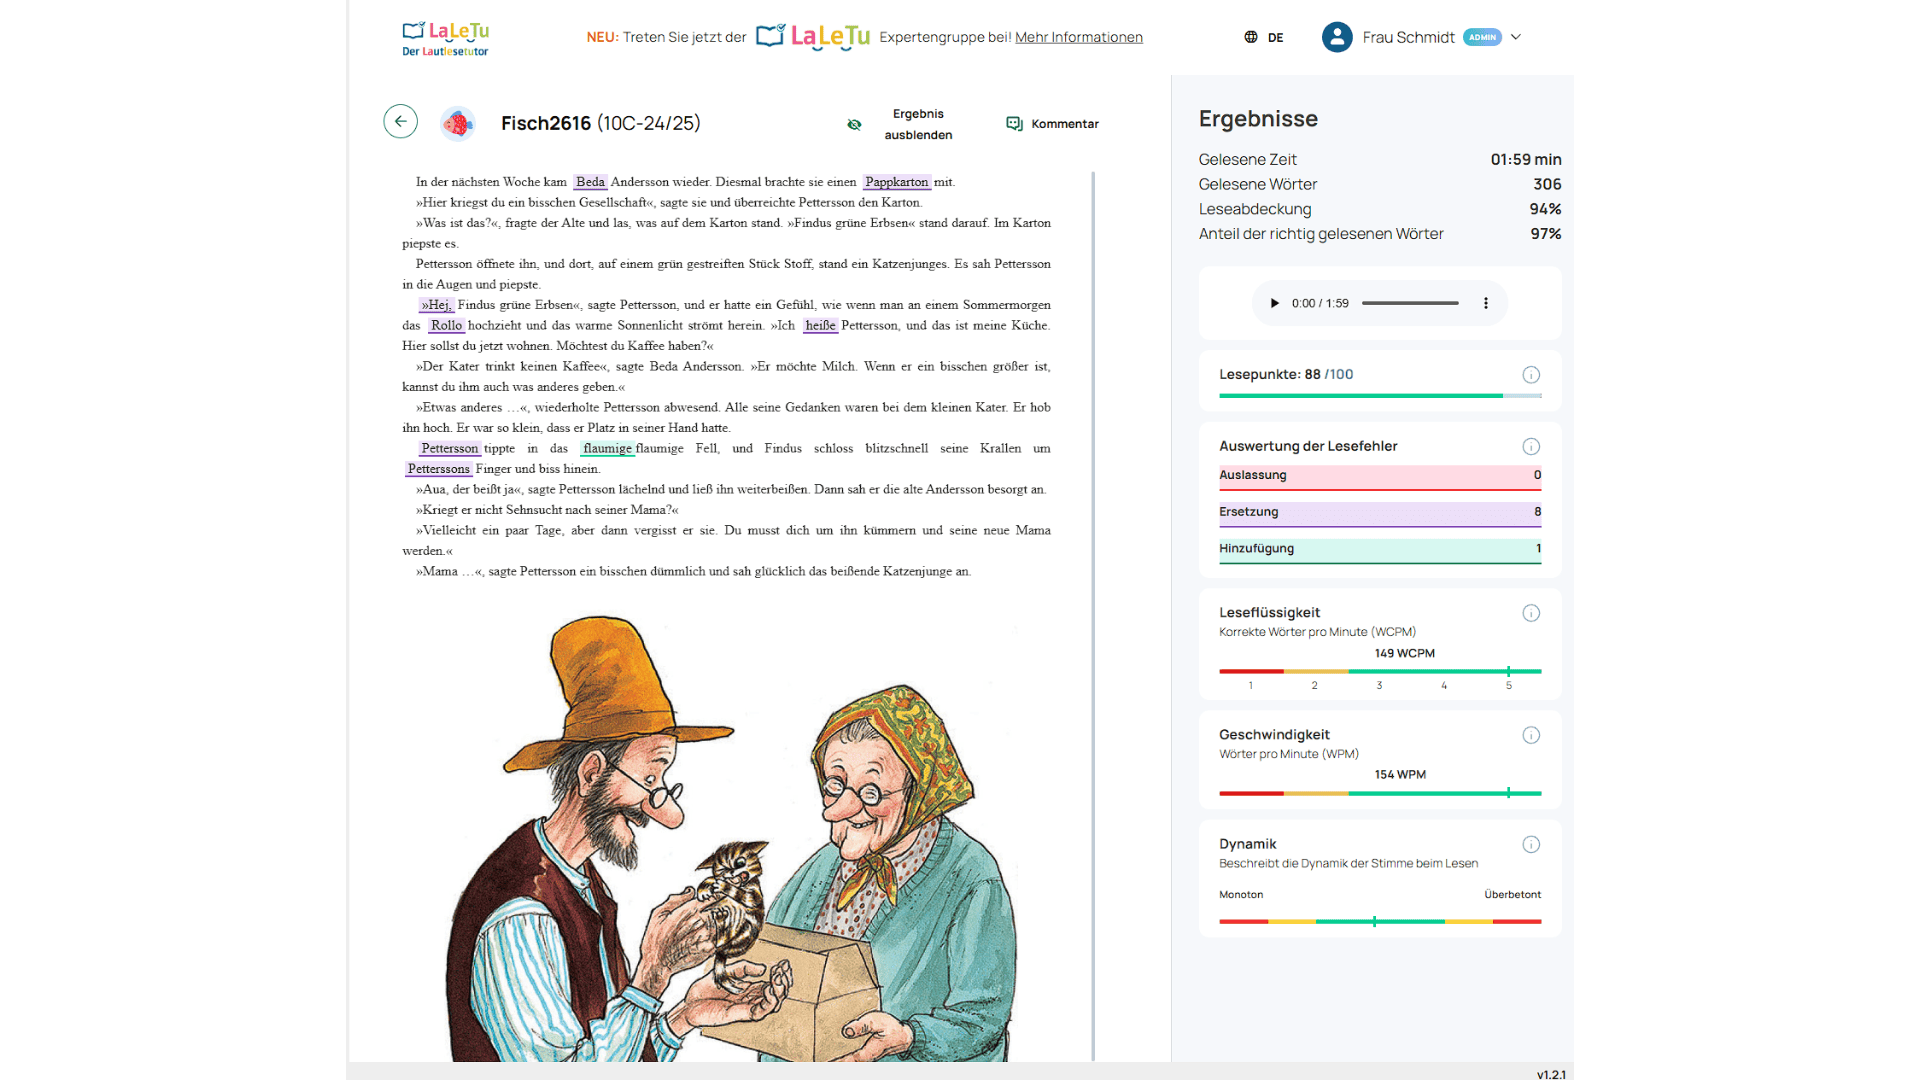
Task: Hide the result using the eye toggle
Action: coord(855,124)
